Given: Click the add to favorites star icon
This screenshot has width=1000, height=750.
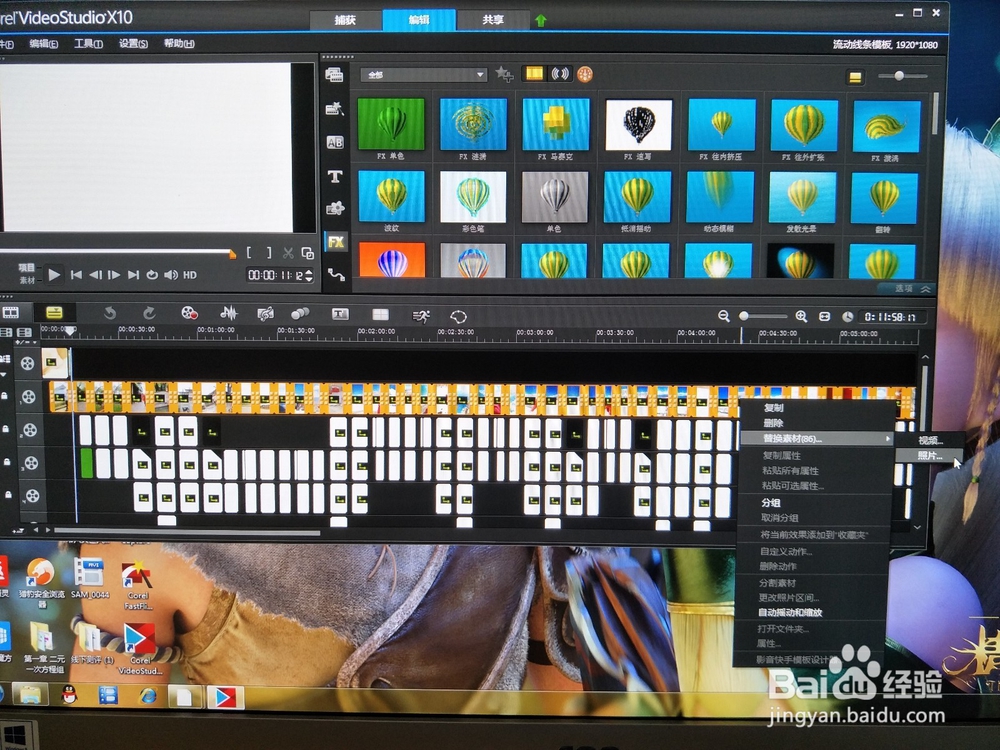Looking at the screenshot, I should [504, 75].
